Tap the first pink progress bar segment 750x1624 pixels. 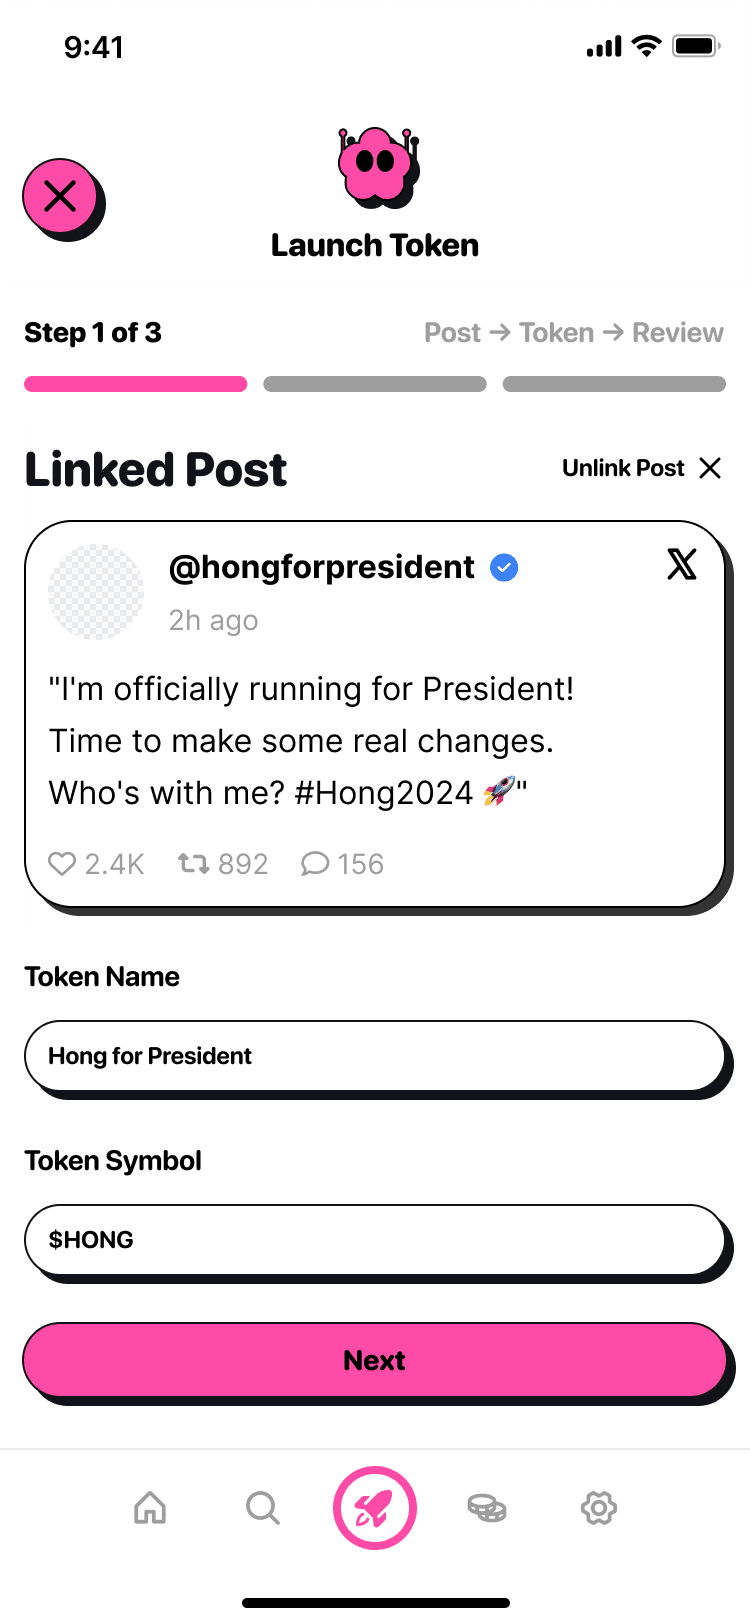(x=135, y=384)
